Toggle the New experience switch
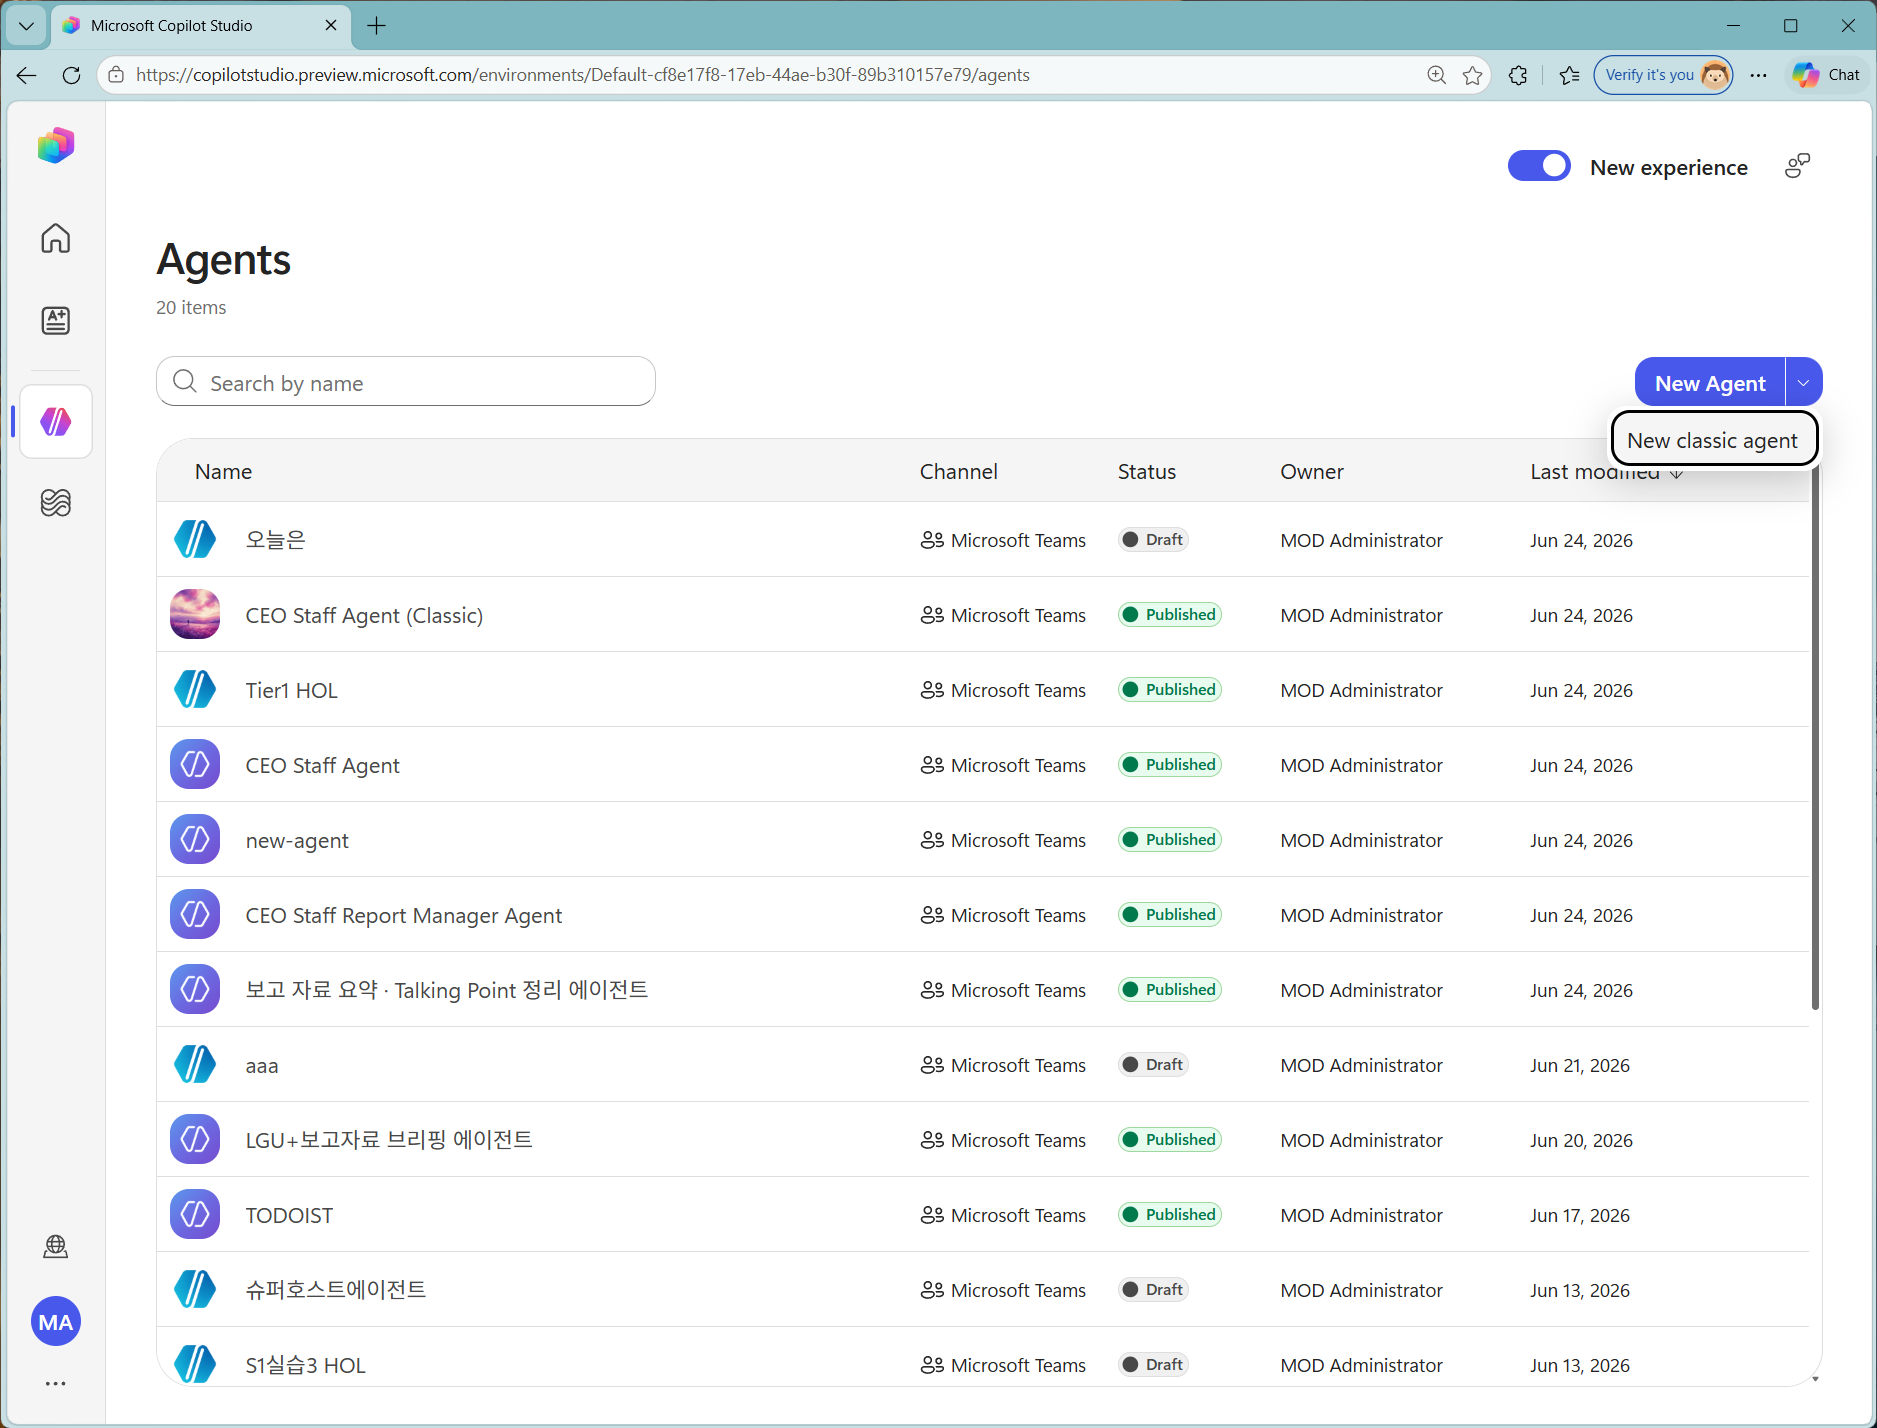This screenshot has height=1428, width=1877. 1539,166
